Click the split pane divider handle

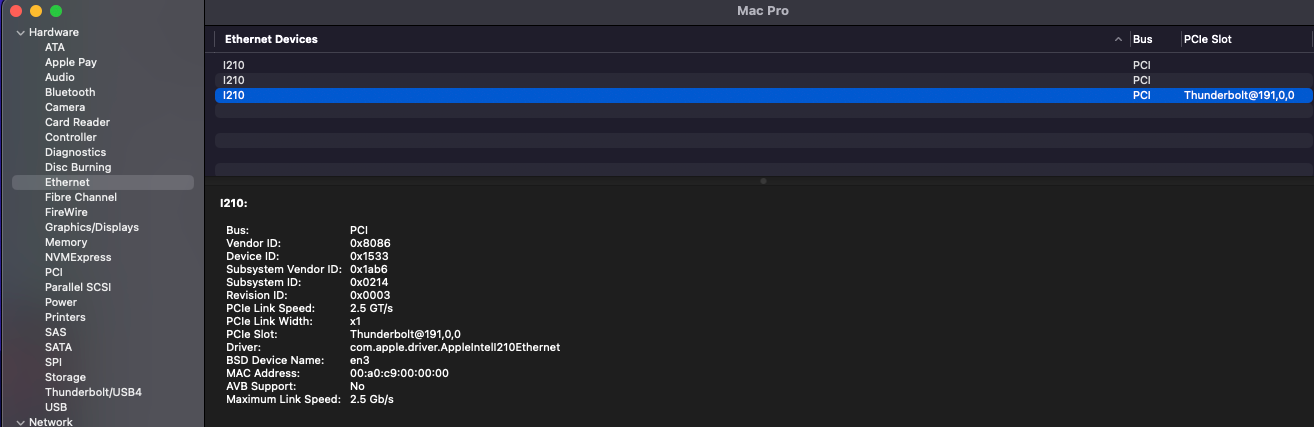763,181
